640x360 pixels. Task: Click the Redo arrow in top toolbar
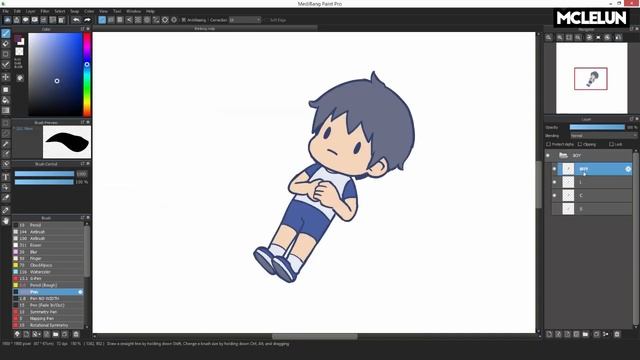point(87,20)
